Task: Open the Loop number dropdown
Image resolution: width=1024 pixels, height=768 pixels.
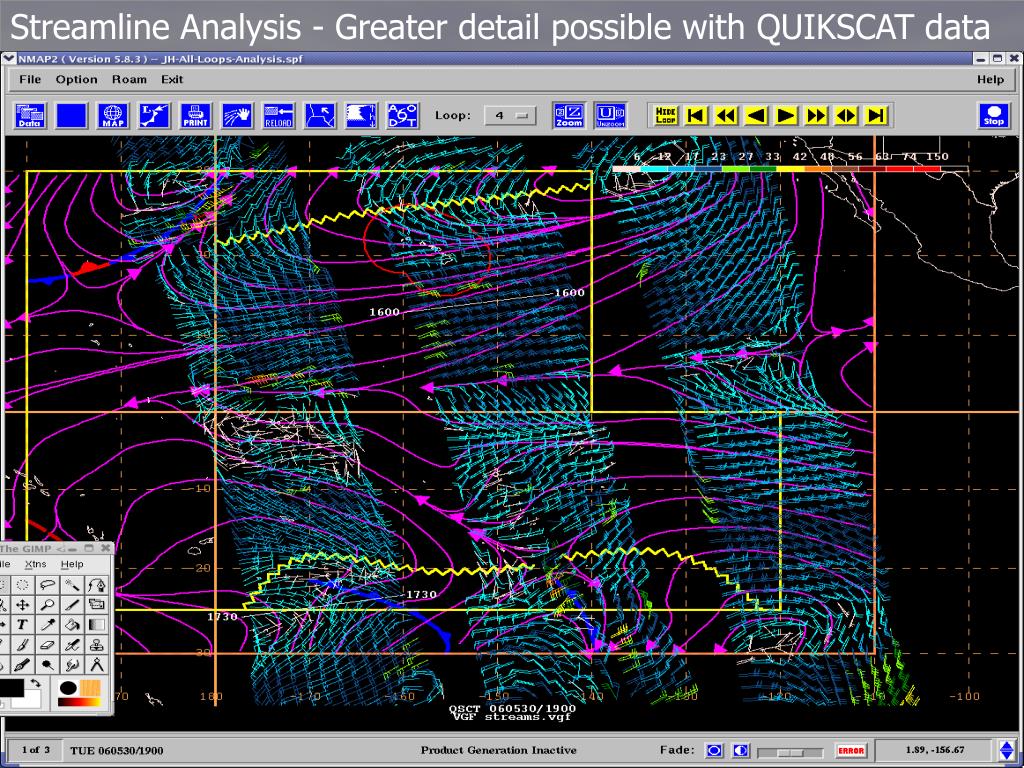Action: 510,116
